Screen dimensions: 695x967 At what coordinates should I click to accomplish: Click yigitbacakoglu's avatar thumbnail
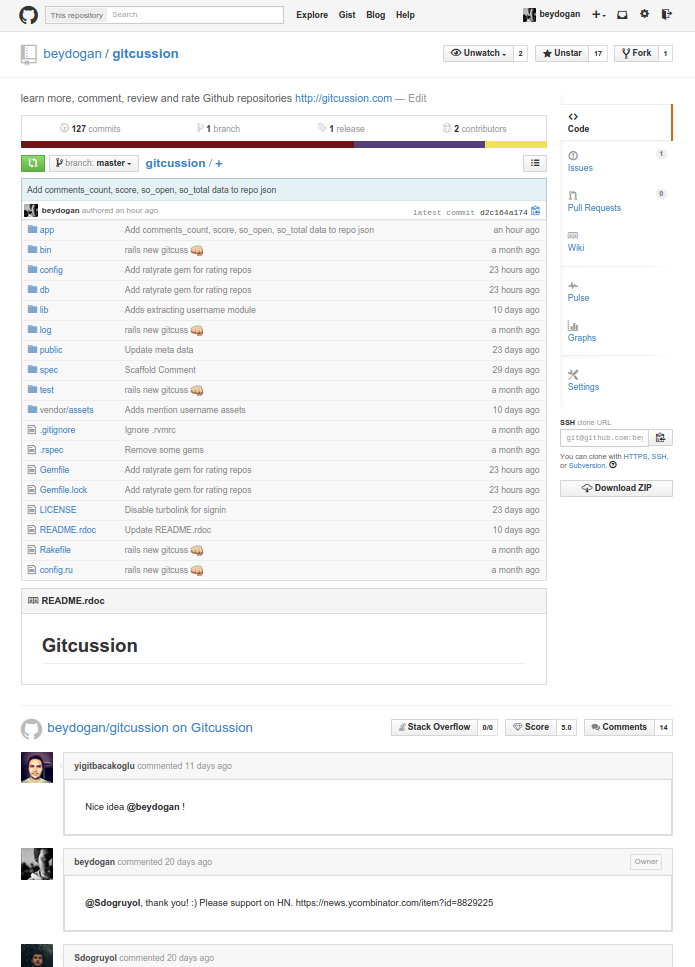(37, 768)
